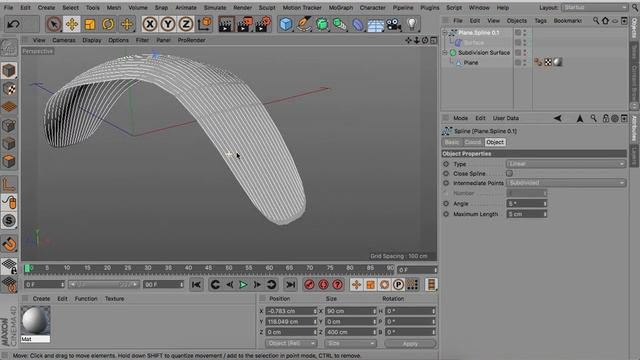The height and width of the screenshot is (360, 640).
Task: Select the Live Selection tool
Action: point(54,24)
